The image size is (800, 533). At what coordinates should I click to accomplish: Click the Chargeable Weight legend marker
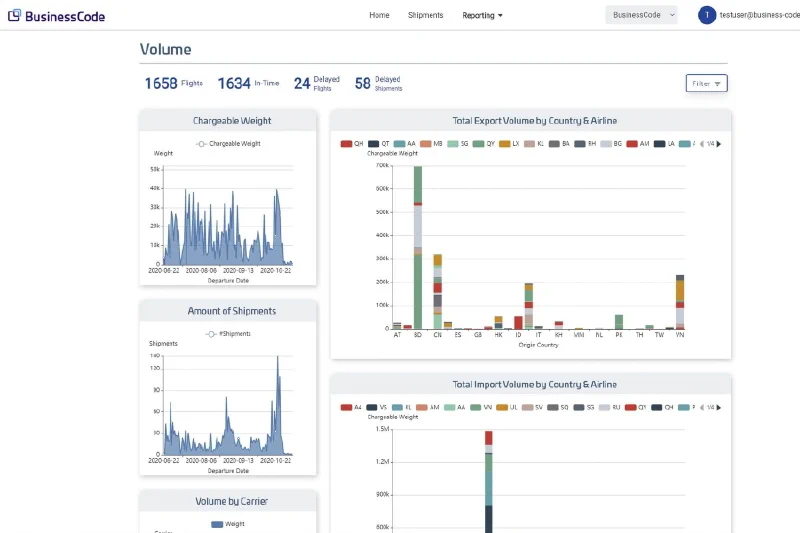click(201, 144)
